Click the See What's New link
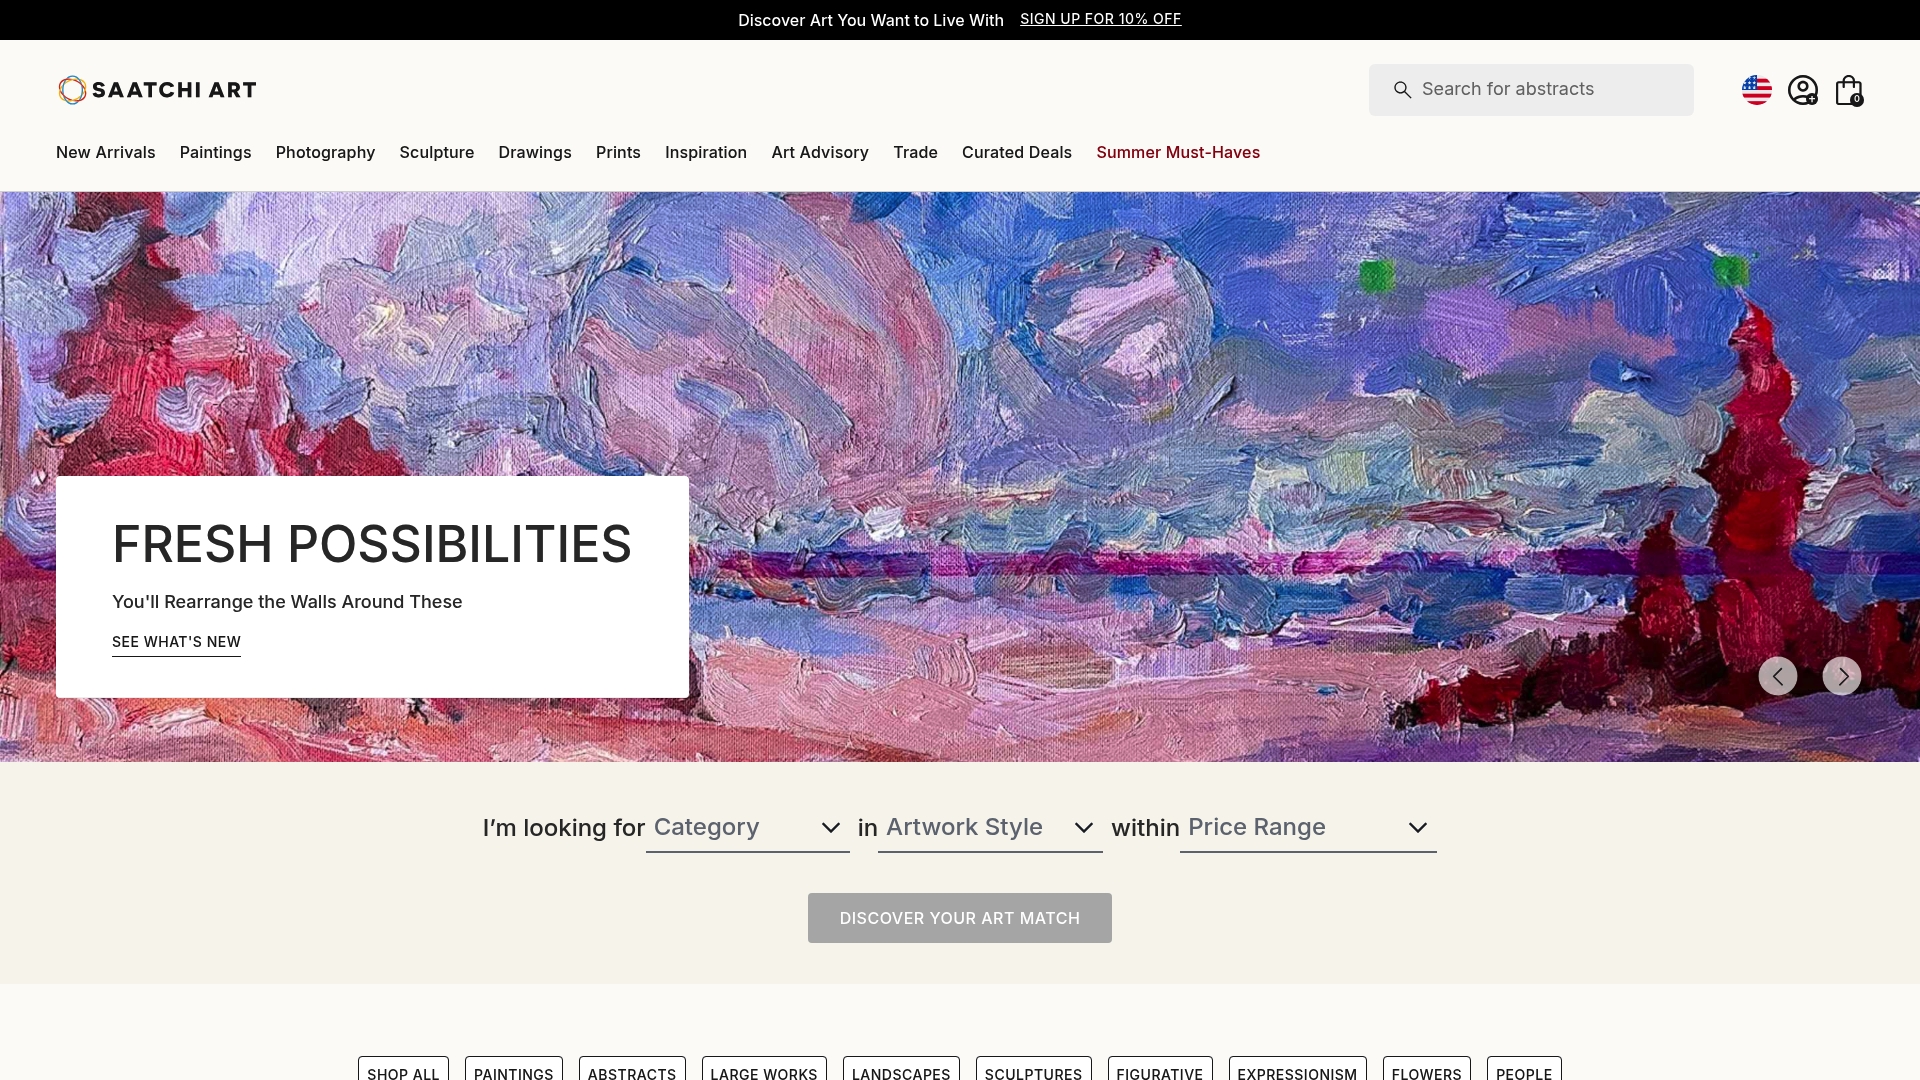Viewport: 1920px width, 1080px height. (x=176, y=642)
